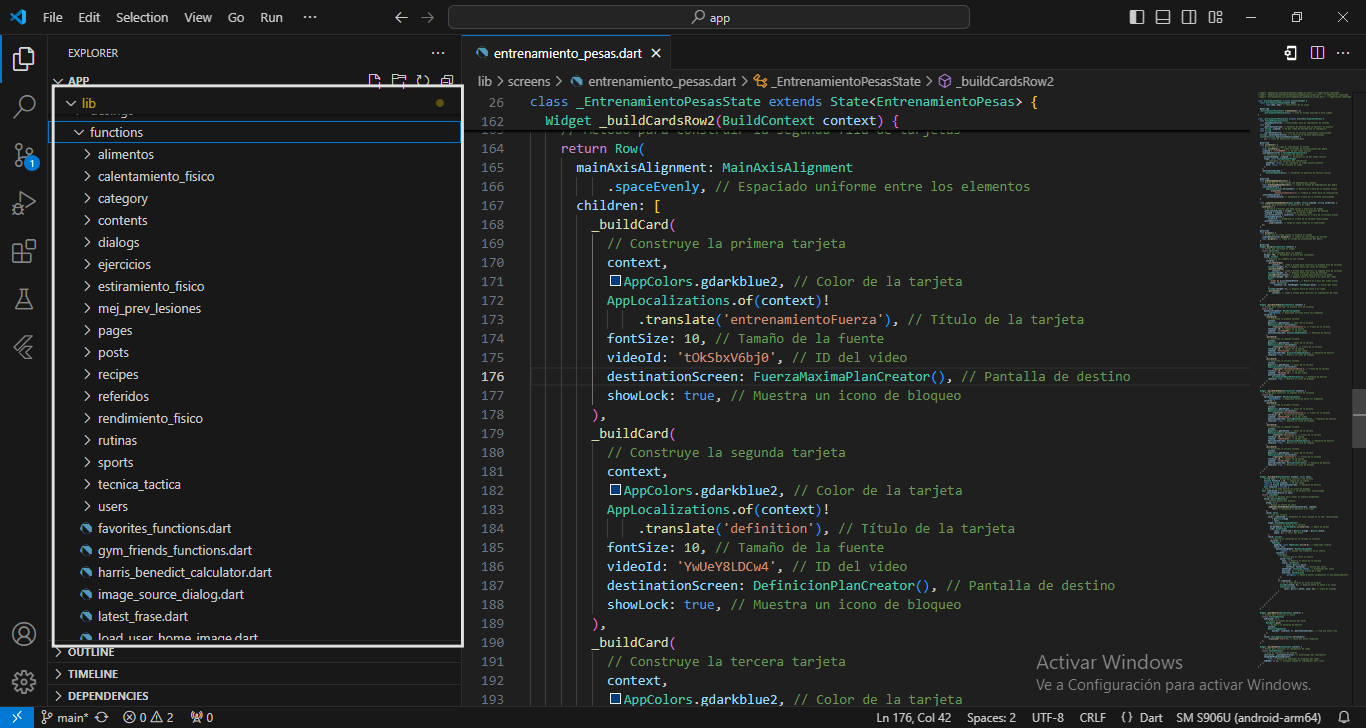
Task: Open Customize Layout button
Action: (x=1215, y=17)
